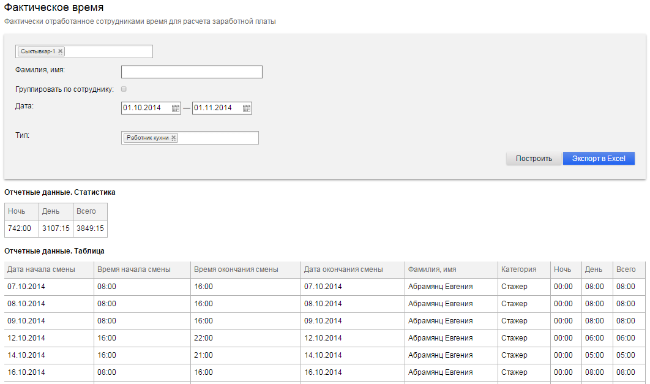Image resolution: width=650 pixels, height=384 pixels.
Task: Click the location tag field containing Сыктывкар-1
Action: 84,51
